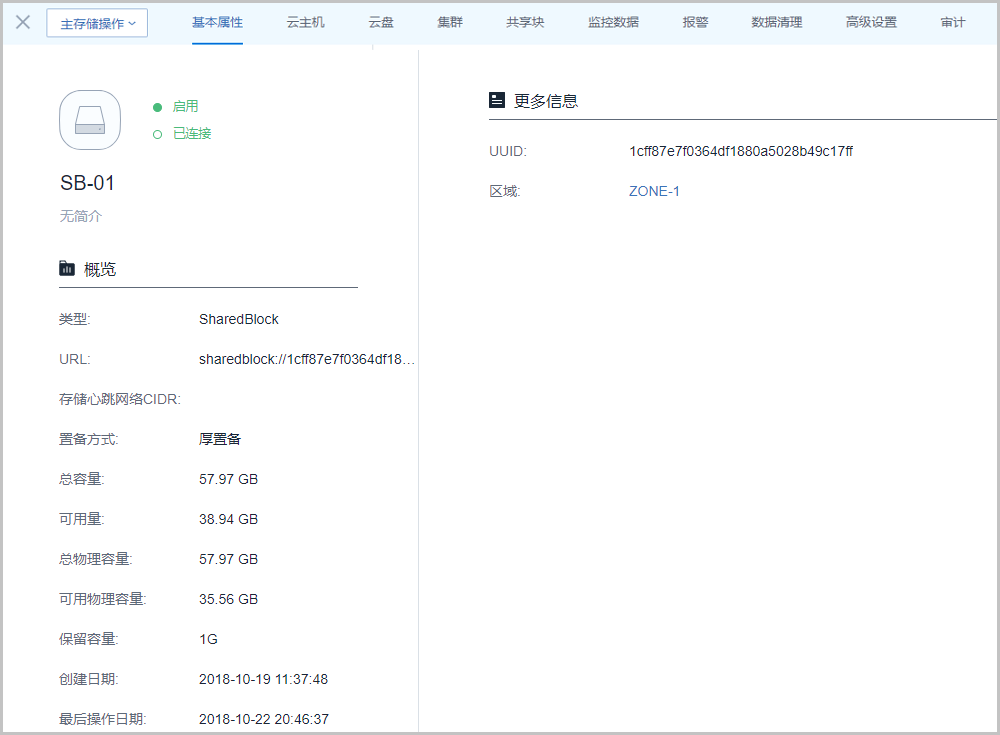The height and width of the screenshot is (735, 1000).
Task: Click the SB-01 storage name
Action: [88, 183]
